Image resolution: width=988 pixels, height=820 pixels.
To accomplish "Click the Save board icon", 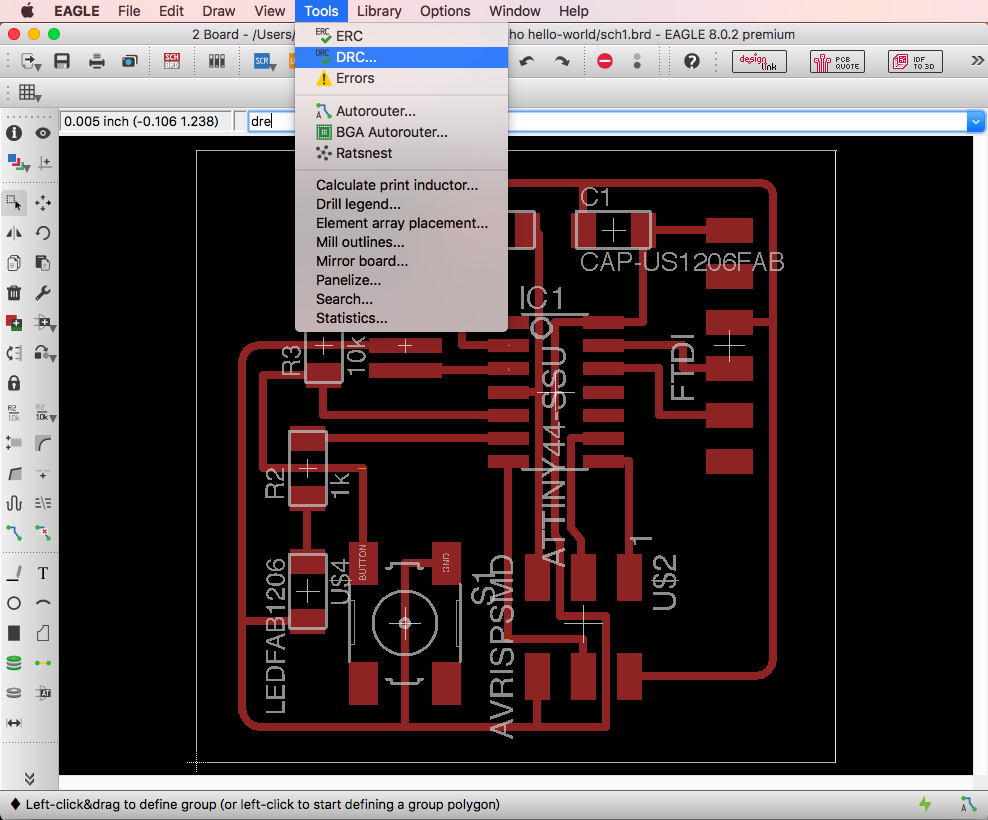I will pos(62,61).
